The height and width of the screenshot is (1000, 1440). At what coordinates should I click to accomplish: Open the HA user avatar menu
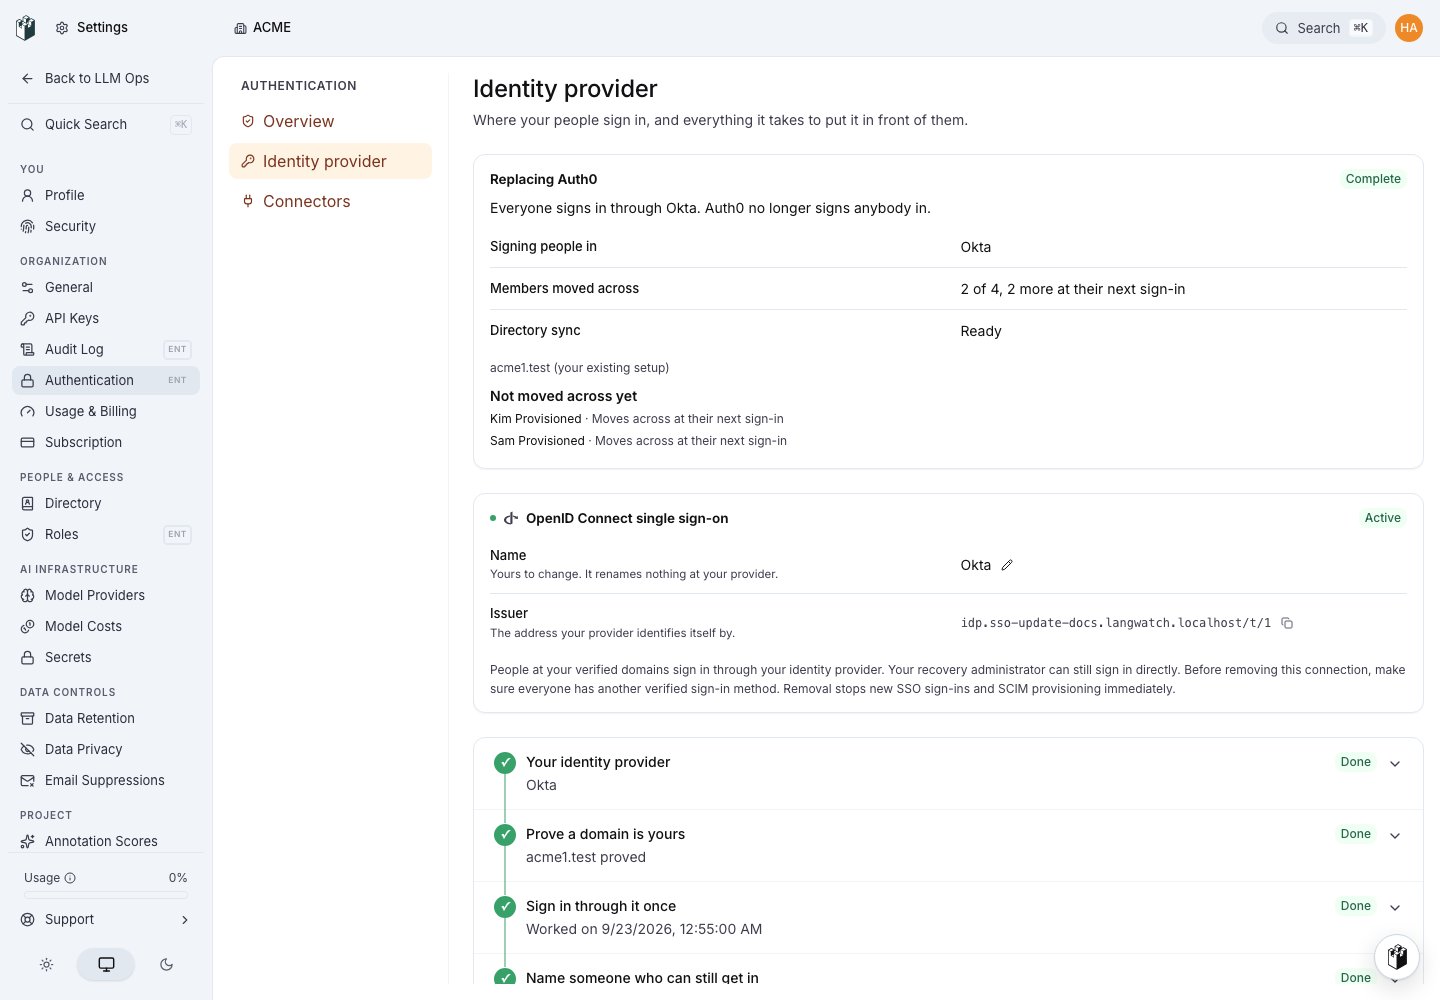tap(1409, 28)
